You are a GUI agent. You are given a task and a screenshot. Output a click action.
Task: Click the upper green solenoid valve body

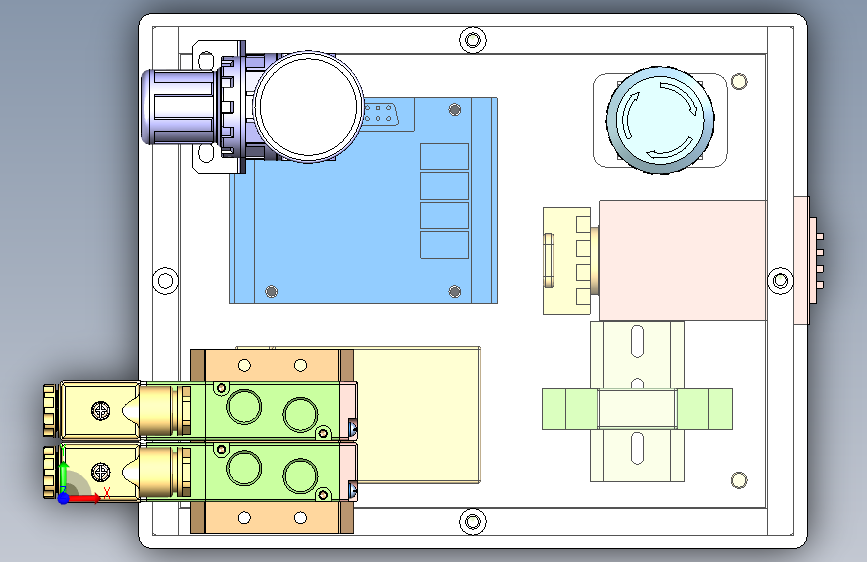272,411
